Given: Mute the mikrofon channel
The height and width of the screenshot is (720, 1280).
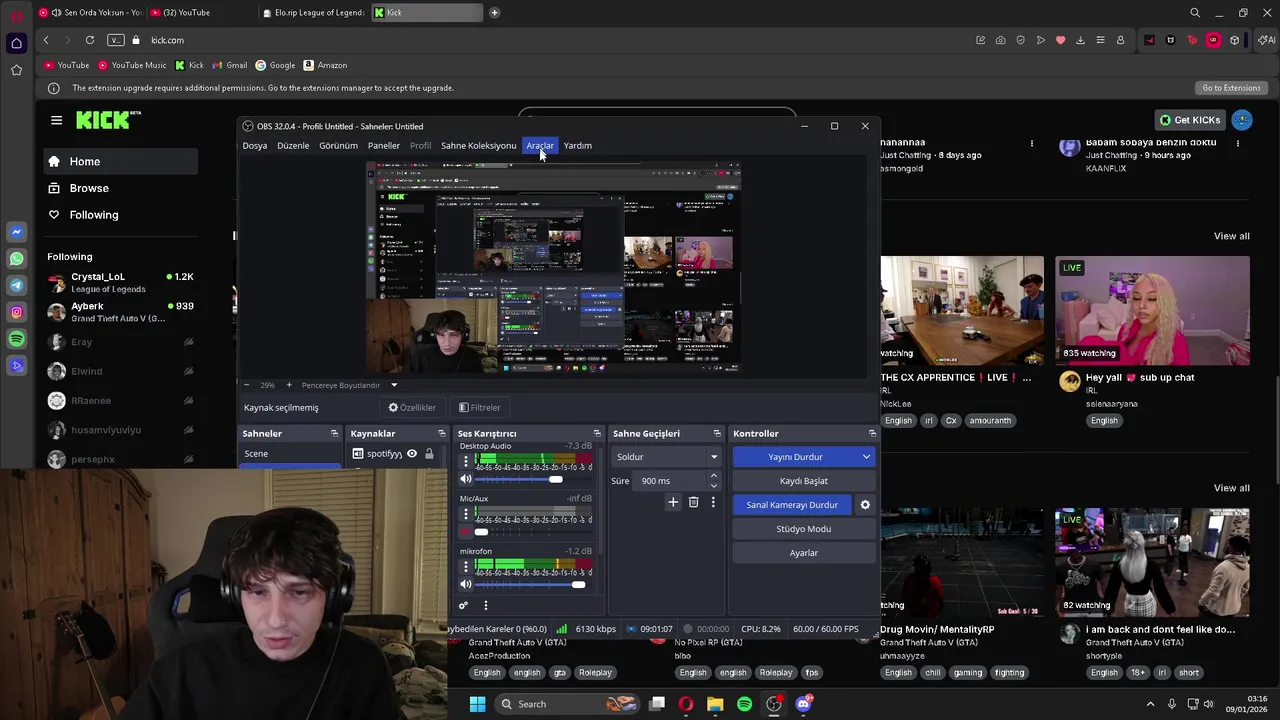Looking at the screenshot, I should (465, 584).
